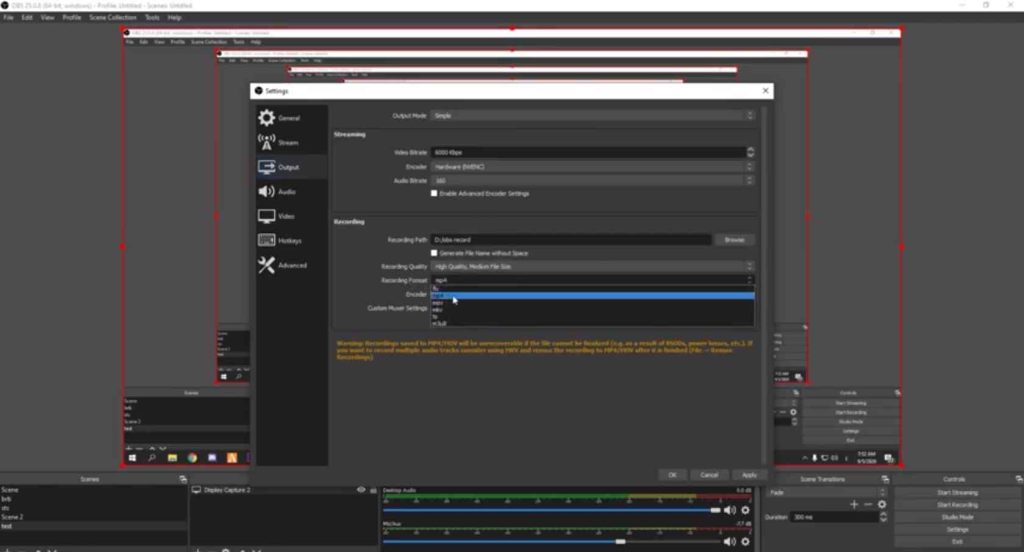Click Browse for recording path
The image size is (1024, 552).
coord(735,240)
